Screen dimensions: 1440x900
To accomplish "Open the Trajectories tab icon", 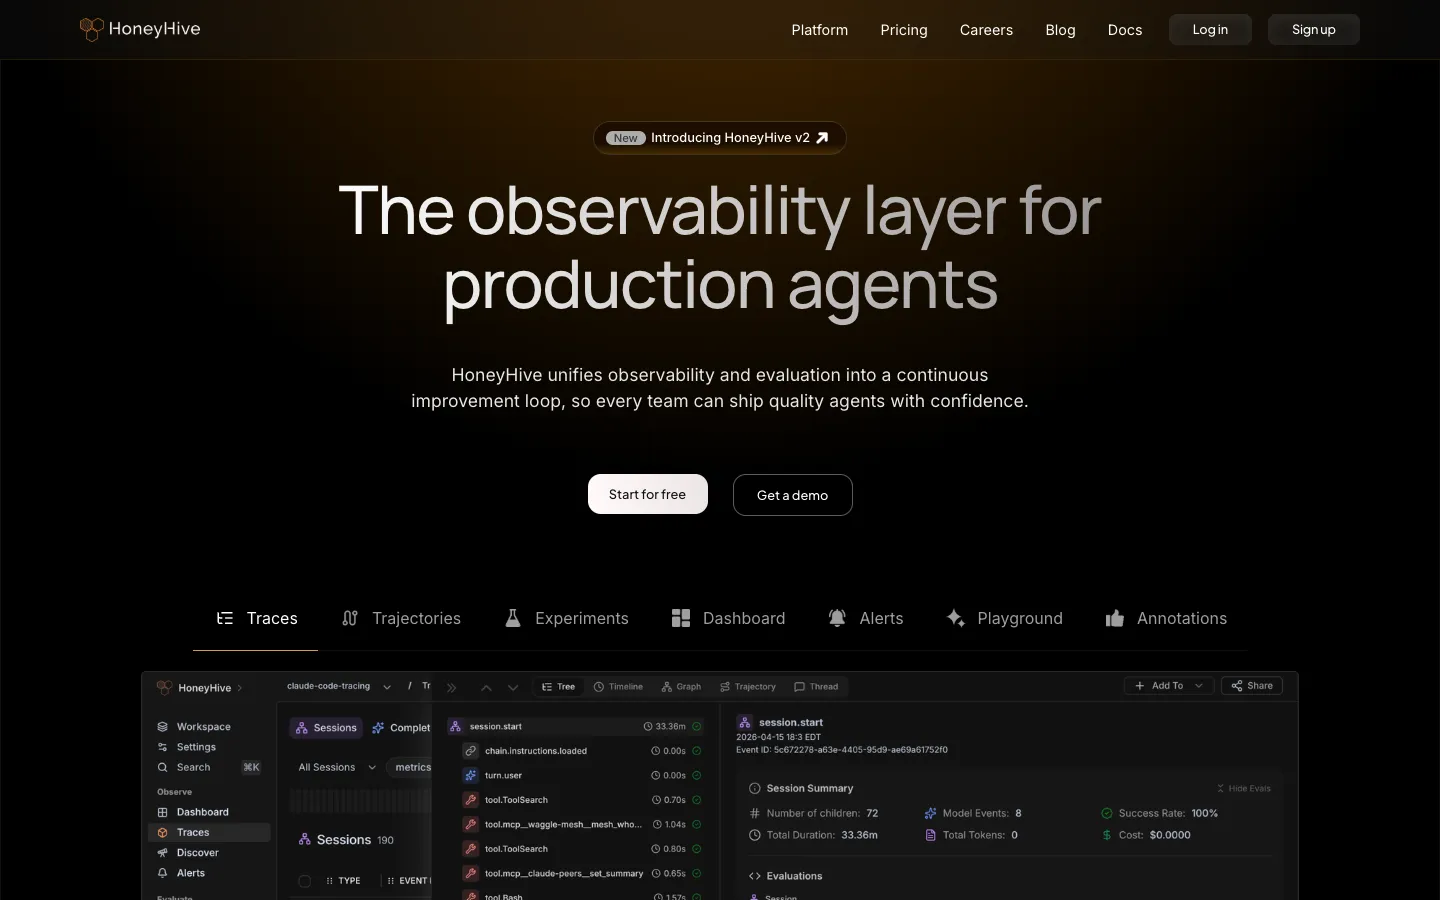I will 350,618.
